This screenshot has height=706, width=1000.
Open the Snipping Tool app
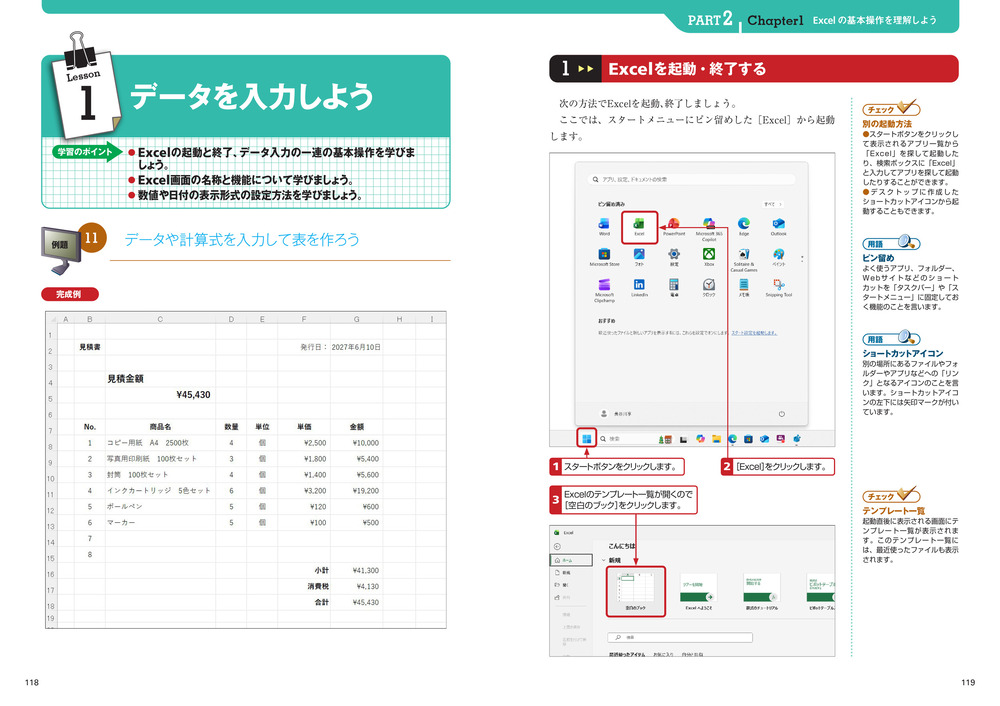point(778,287)
